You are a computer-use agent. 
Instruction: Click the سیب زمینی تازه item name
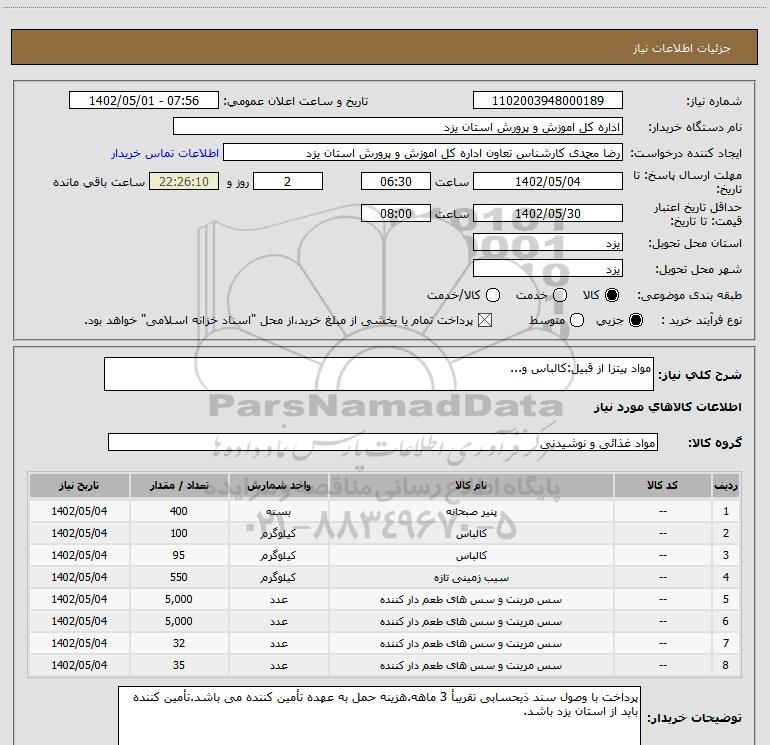471,578
